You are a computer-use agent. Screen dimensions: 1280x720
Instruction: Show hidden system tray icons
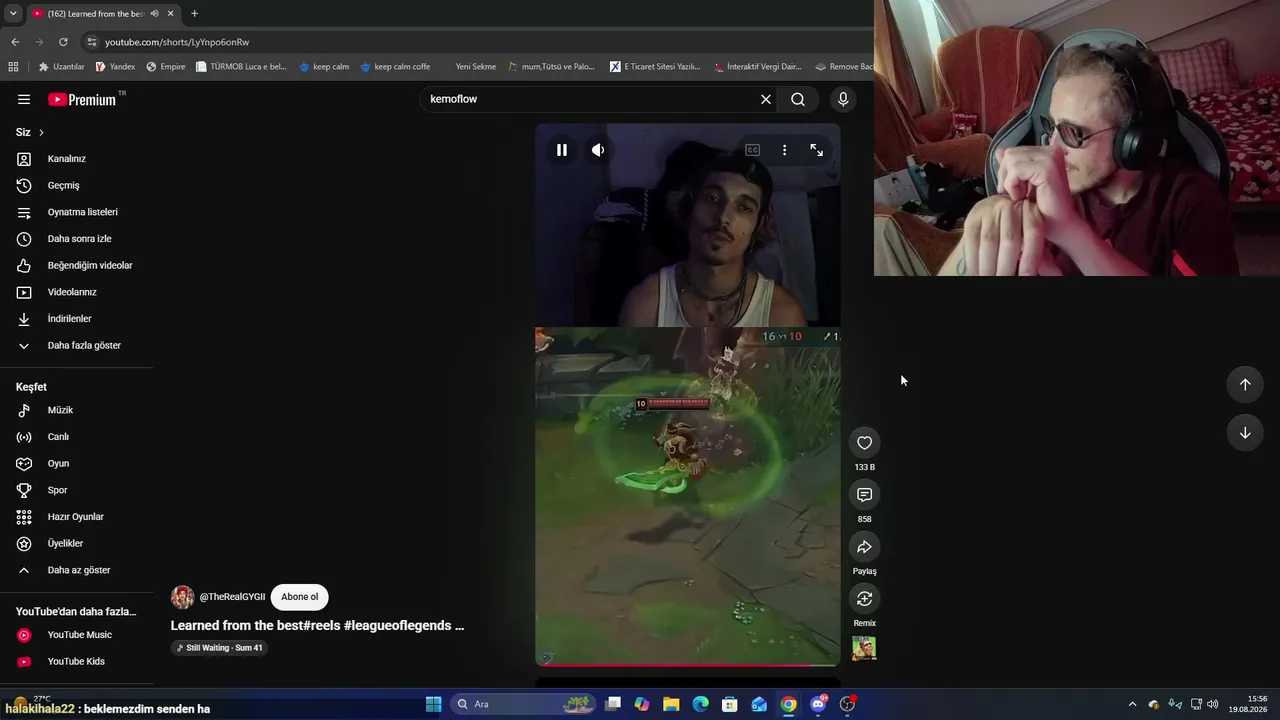coord(1132,704)
